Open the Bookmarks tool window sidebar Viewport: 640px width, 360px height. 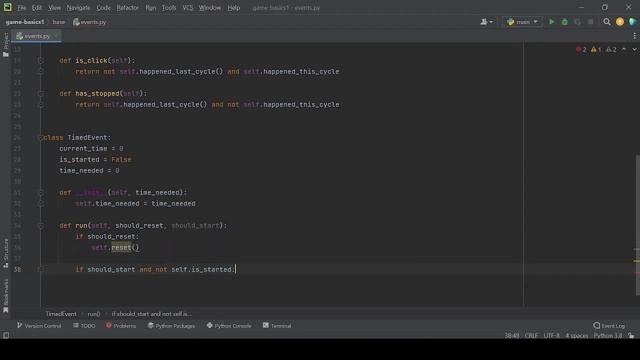(x=6, y=296)
